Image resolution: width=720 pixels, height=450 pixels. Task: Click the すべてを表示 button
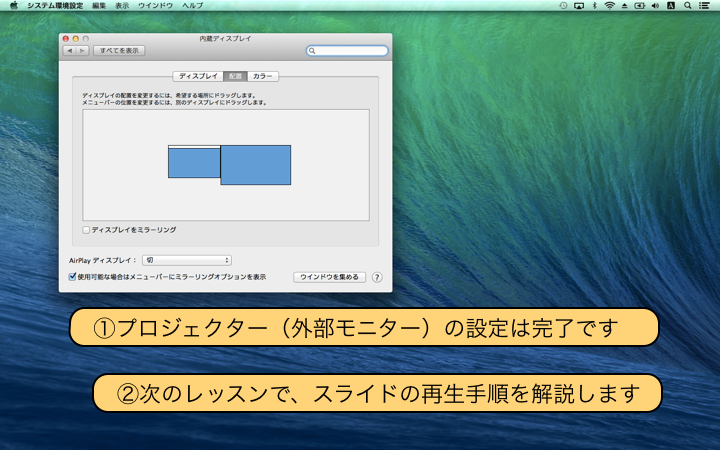coord(119,51)
